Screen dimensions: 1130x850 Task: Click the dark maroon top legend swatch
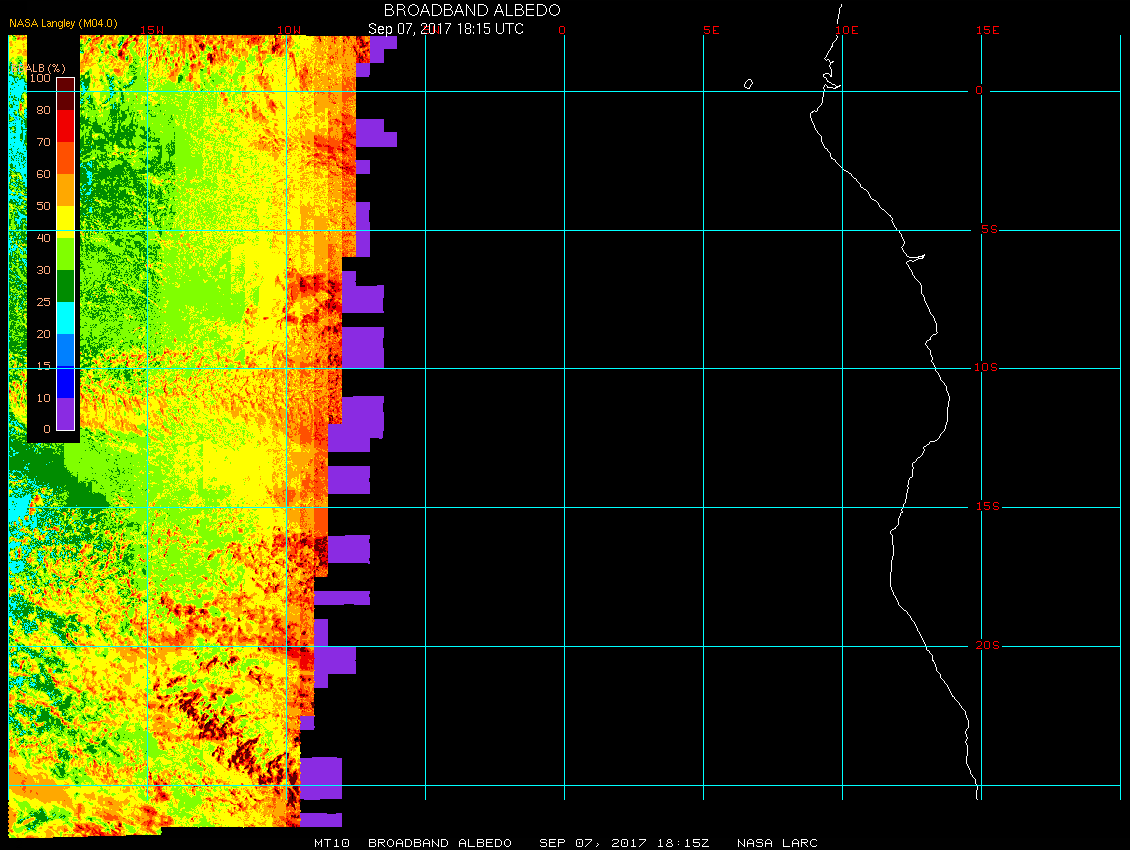tap(65, 86)
